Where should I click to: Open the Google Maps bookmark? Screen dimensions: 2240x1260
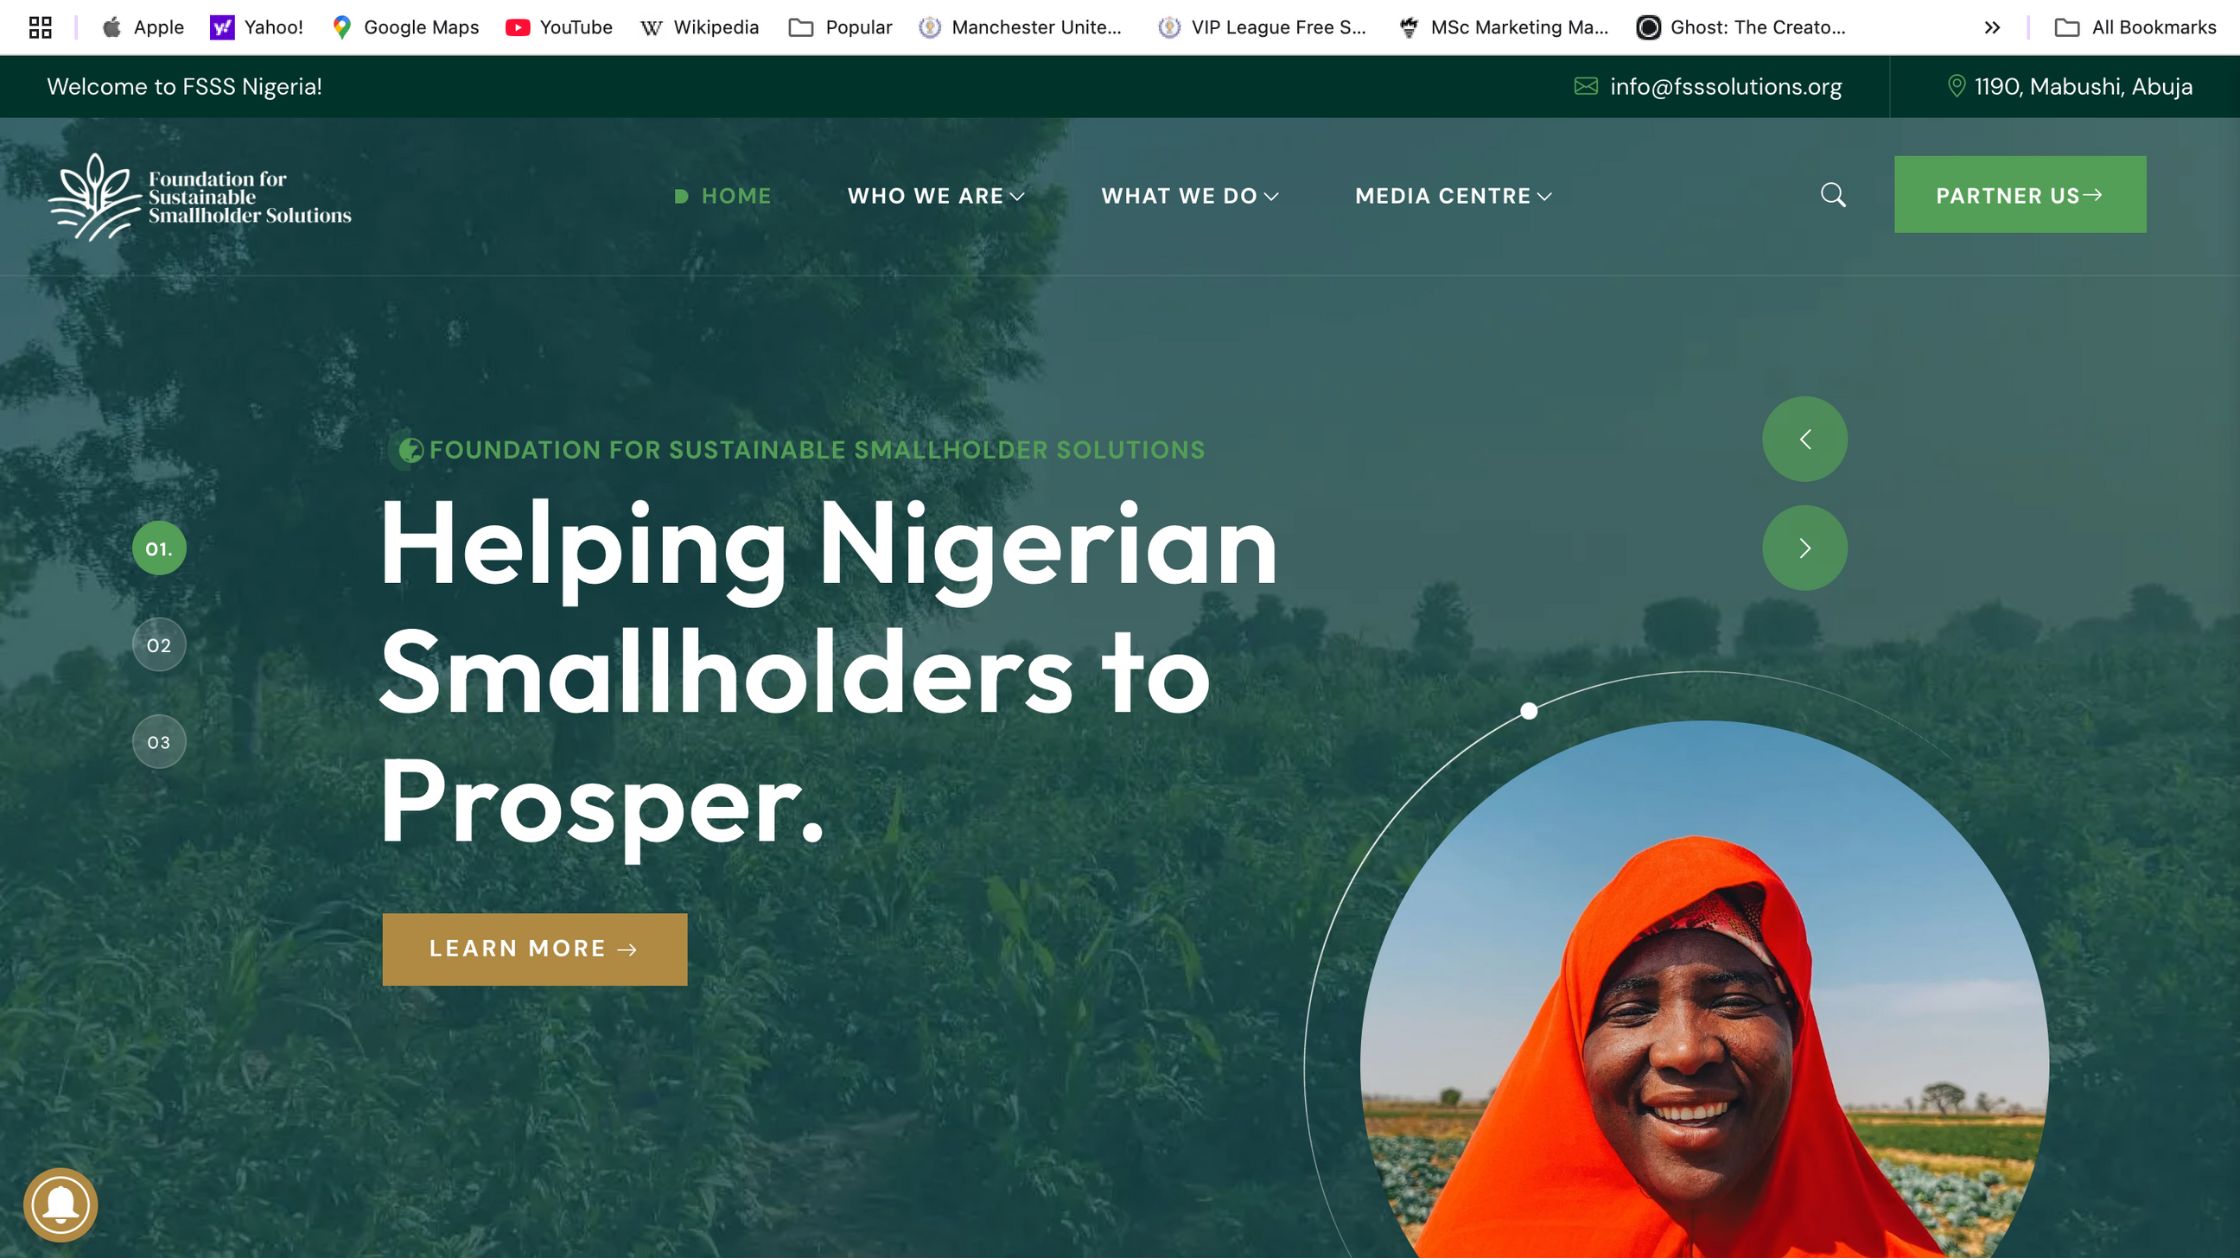(405, 27)
